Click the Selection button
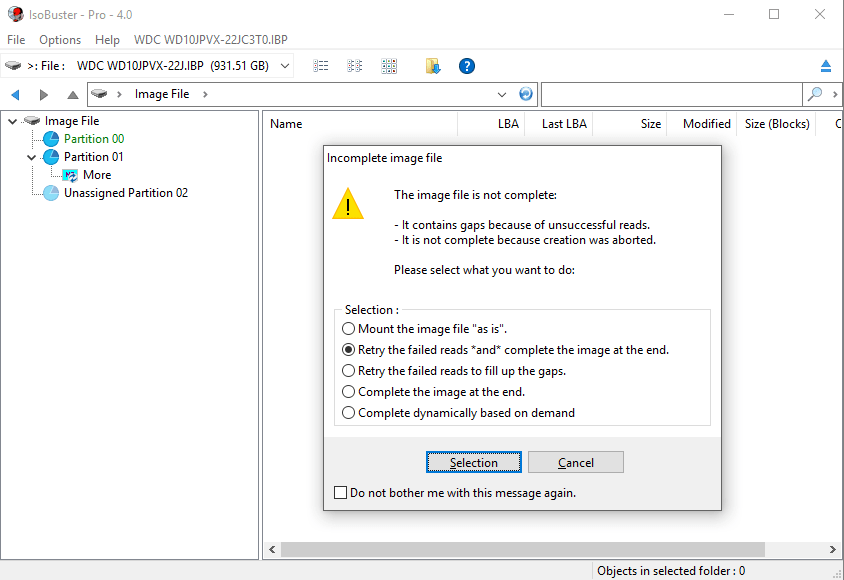 [474, 462]
